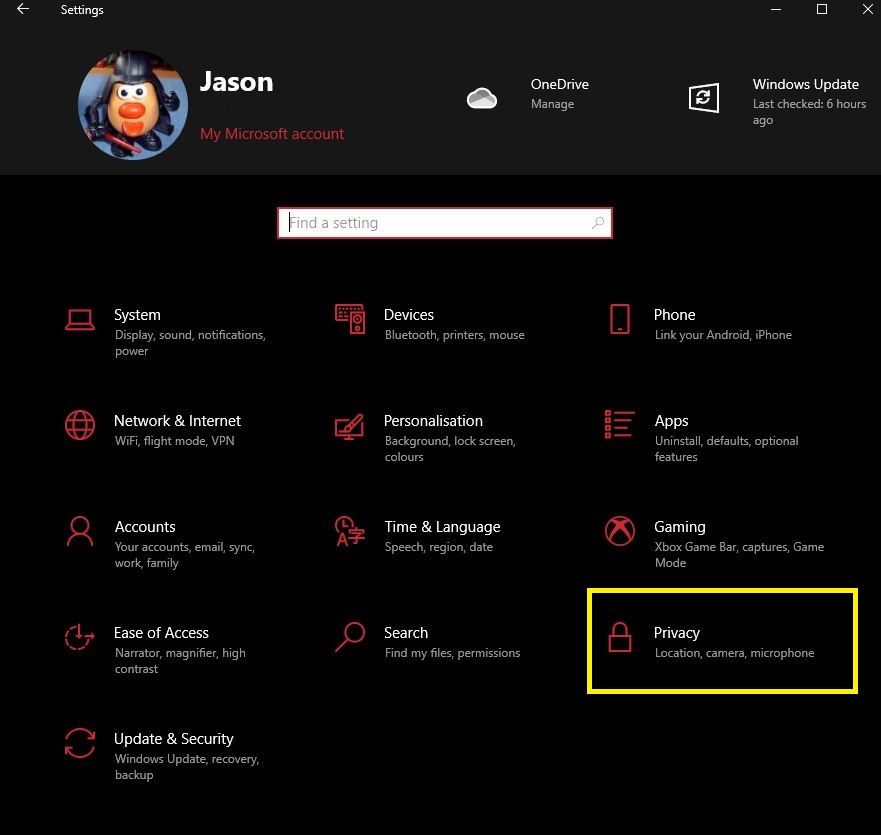This screenshot has height=835, width=881.
Task: Click the Jason profile picture
Action: coord(133,105)
